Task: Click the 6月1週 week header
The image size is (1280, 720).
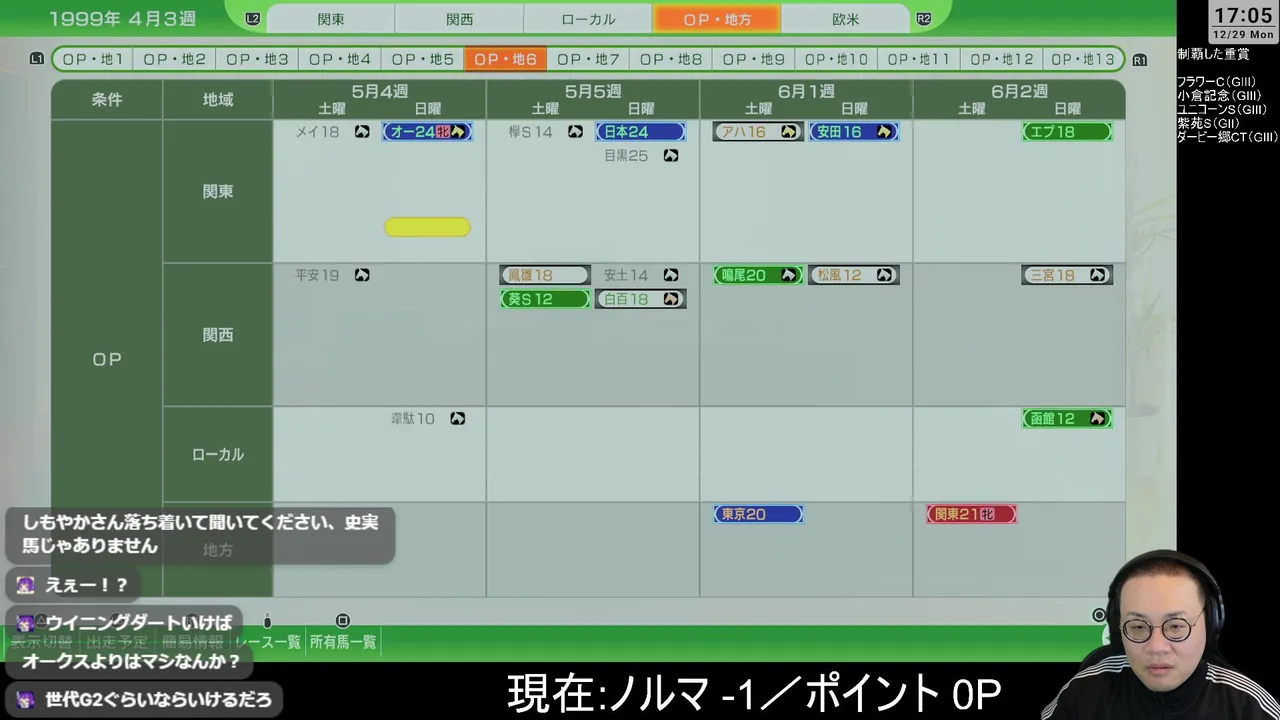Action: pos(806,91)
